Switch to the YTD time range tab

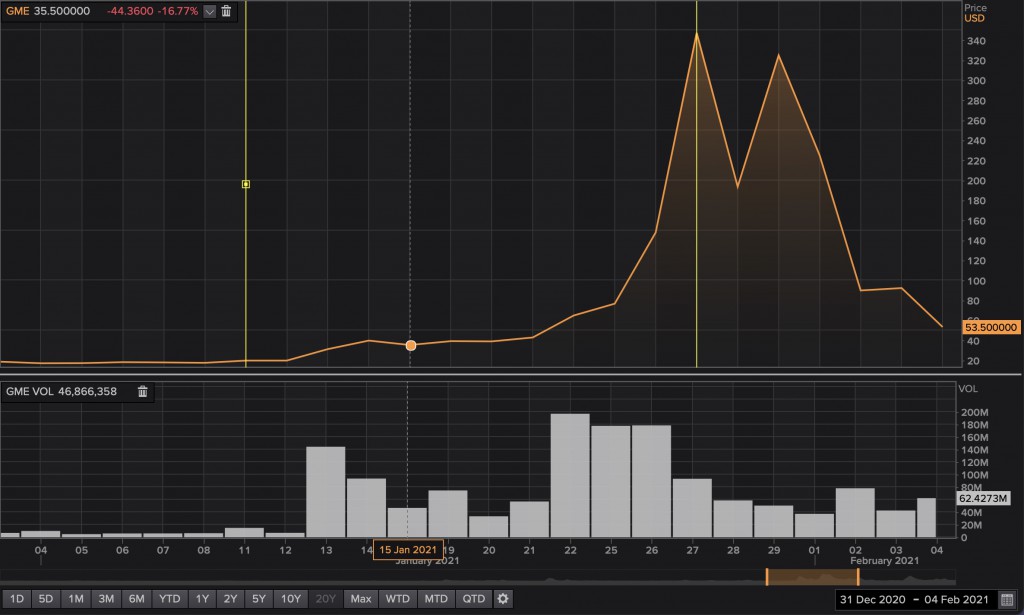[167, 598]
